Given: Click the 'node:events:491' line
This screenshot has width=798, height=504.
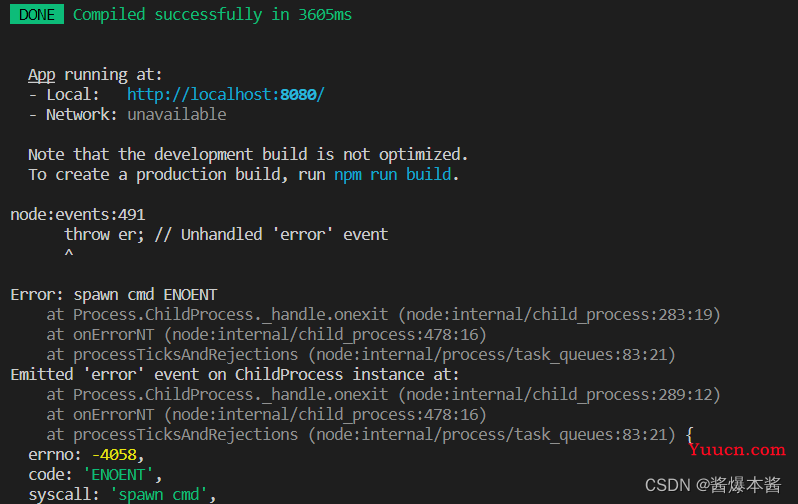Looking at the screenshot, I should pyautogui.click(x=78, y=214).
